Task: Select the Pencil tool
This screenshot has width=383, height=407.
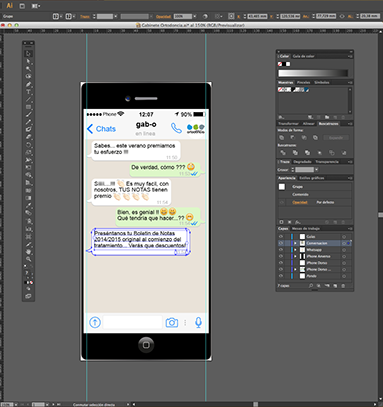Action: point(28,122)
